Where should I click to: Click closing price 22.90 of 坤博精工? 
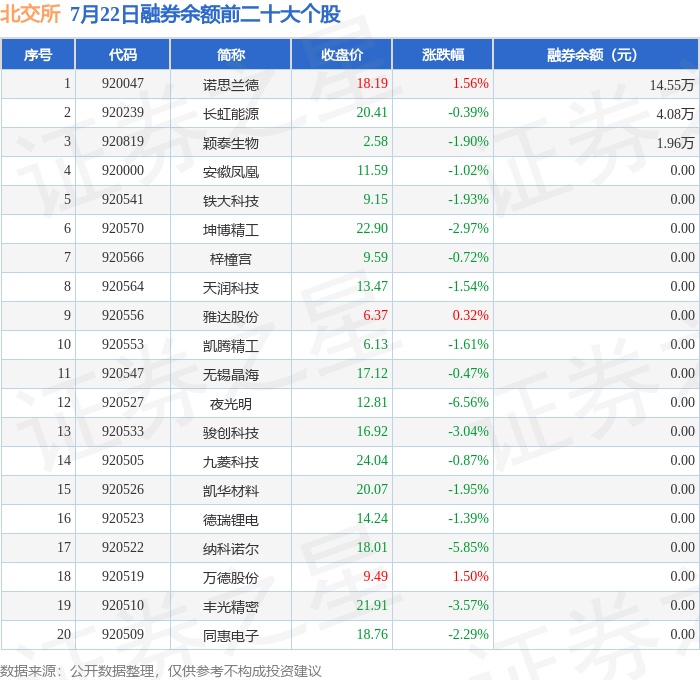(x=372, y=229)
